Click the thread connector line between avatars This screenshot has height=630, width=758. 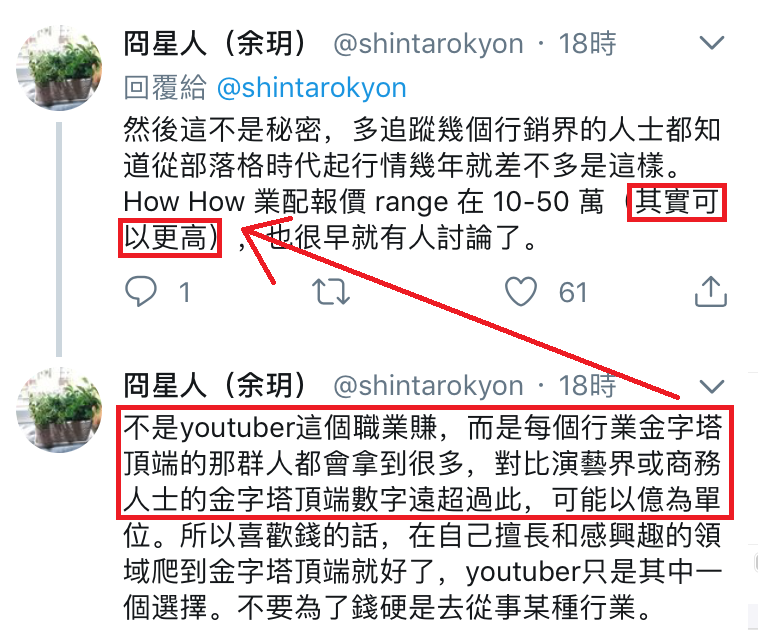pos(59,239)
